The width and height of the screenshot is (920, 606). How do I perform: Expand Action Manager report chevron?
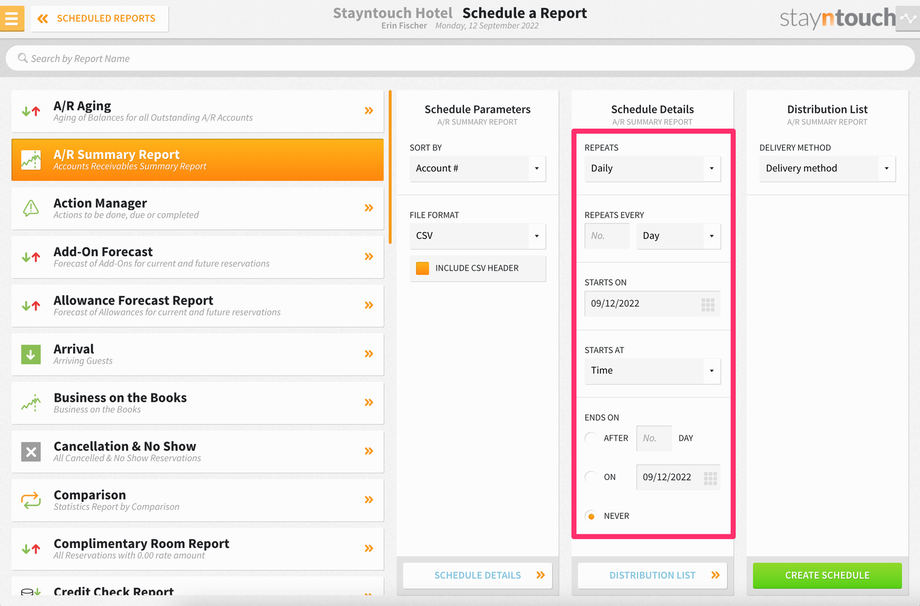(368, 208)
